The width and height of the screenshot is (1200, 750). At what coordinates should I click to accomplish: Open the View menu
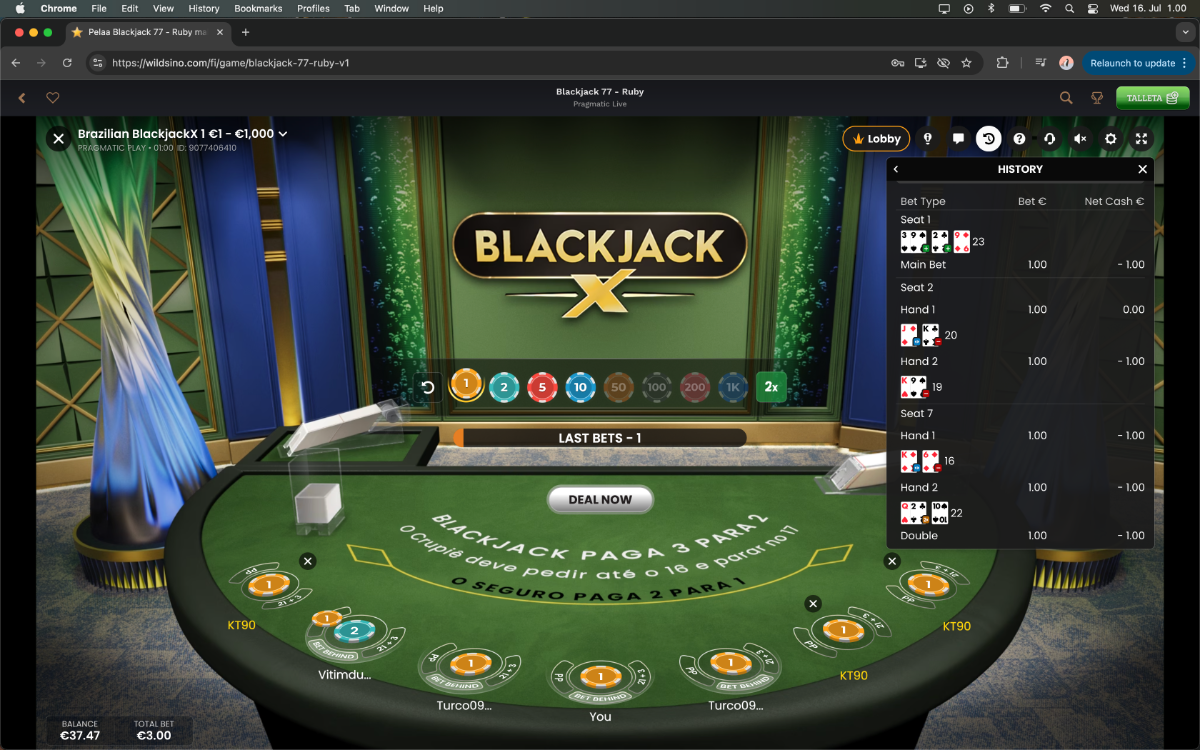coord(163,8)
